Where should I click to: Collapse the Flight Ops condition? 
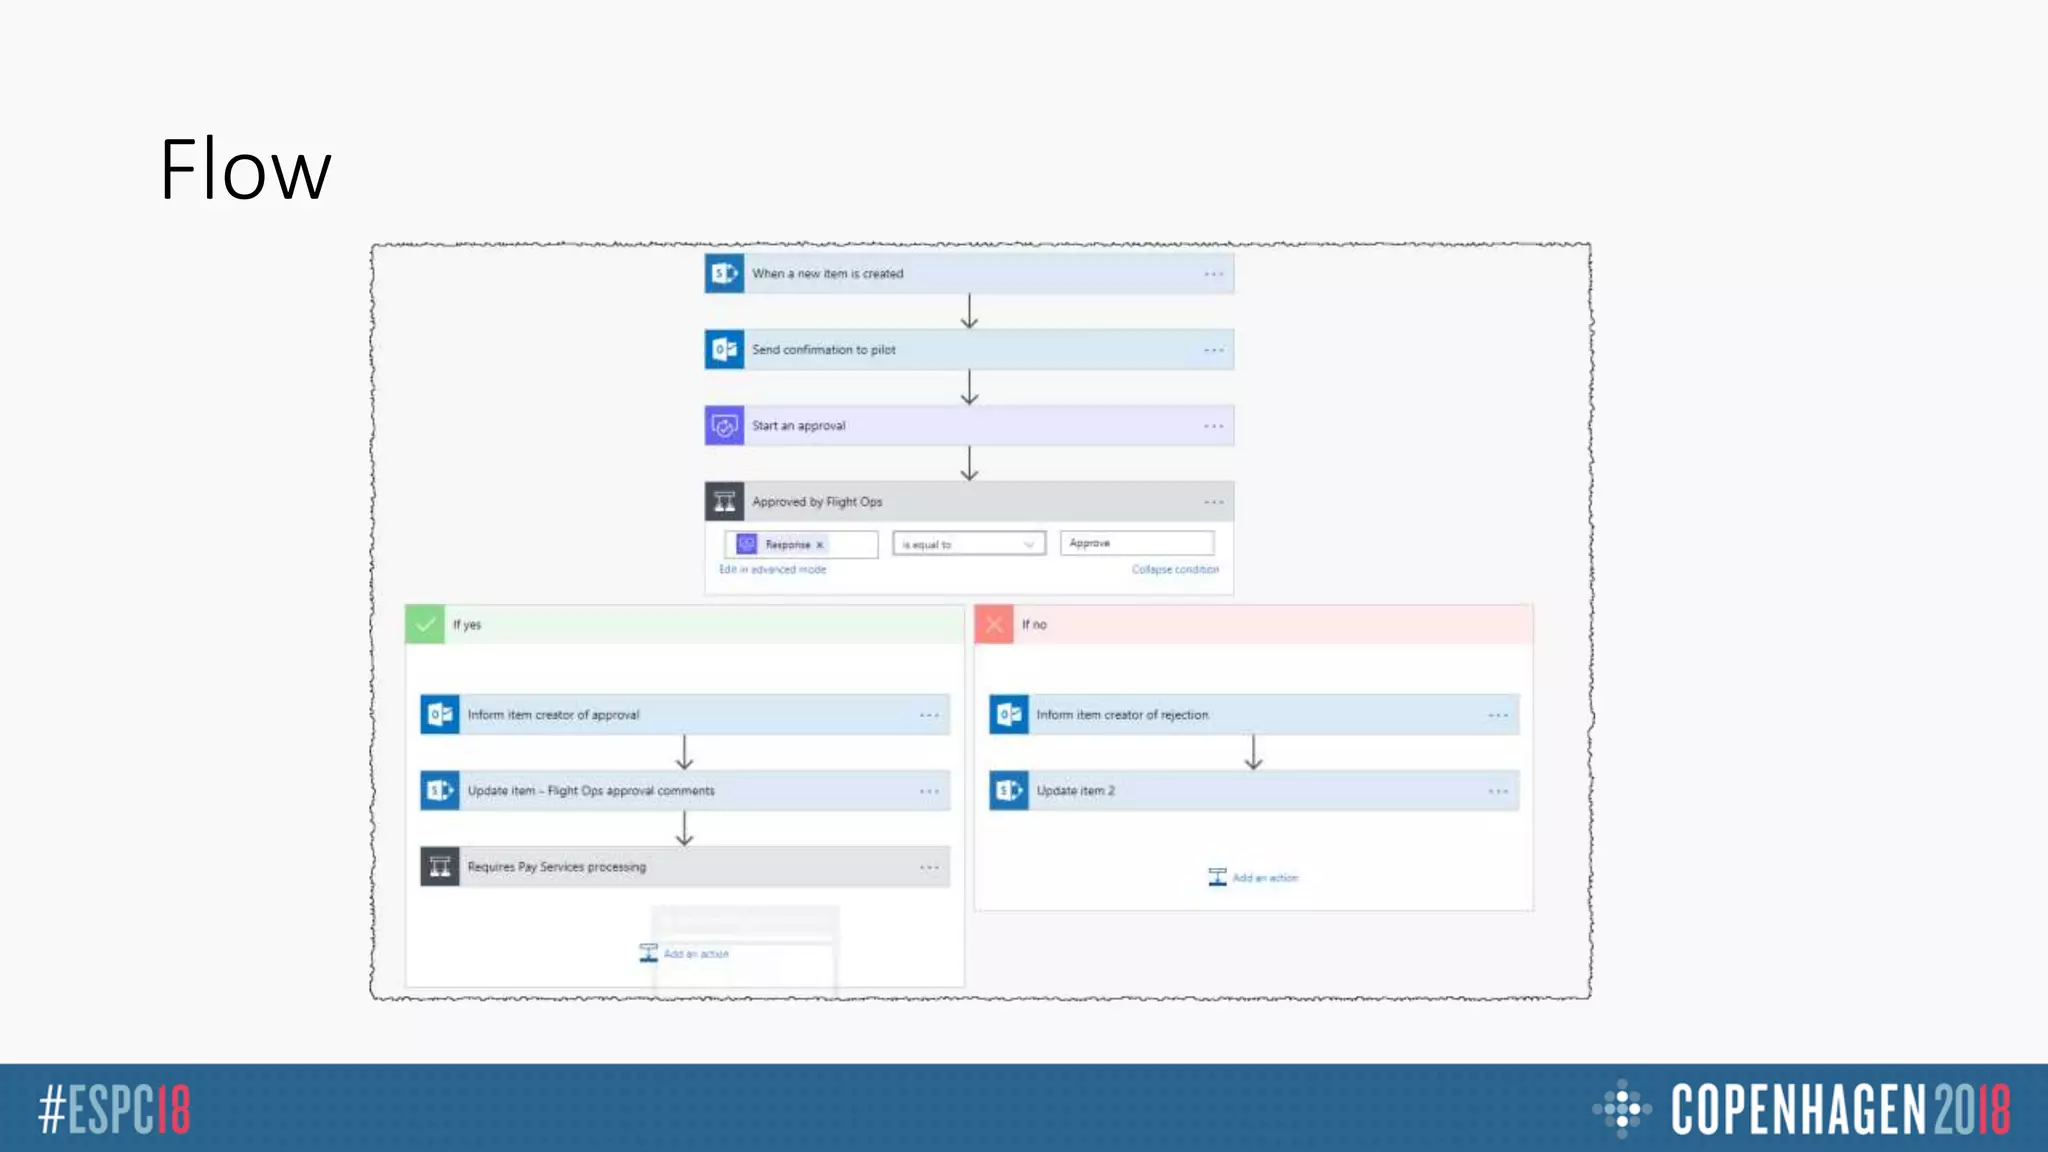tap(1174, 570)
